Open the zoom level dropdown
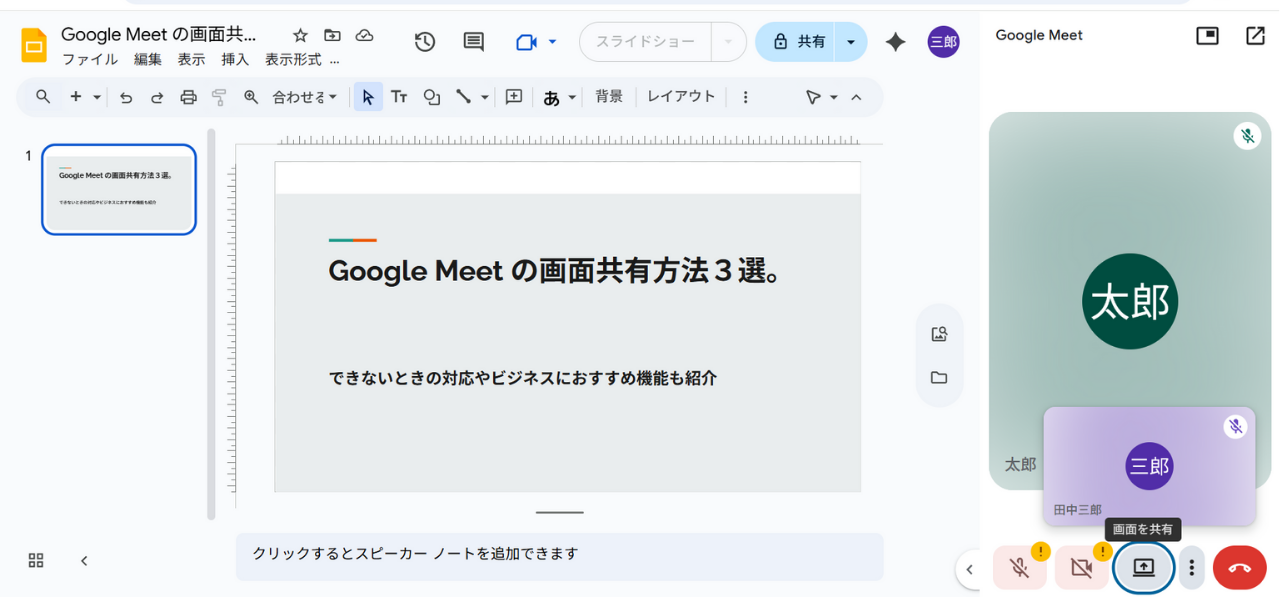This screenshot has height=597, width=1280. (305, 97)
